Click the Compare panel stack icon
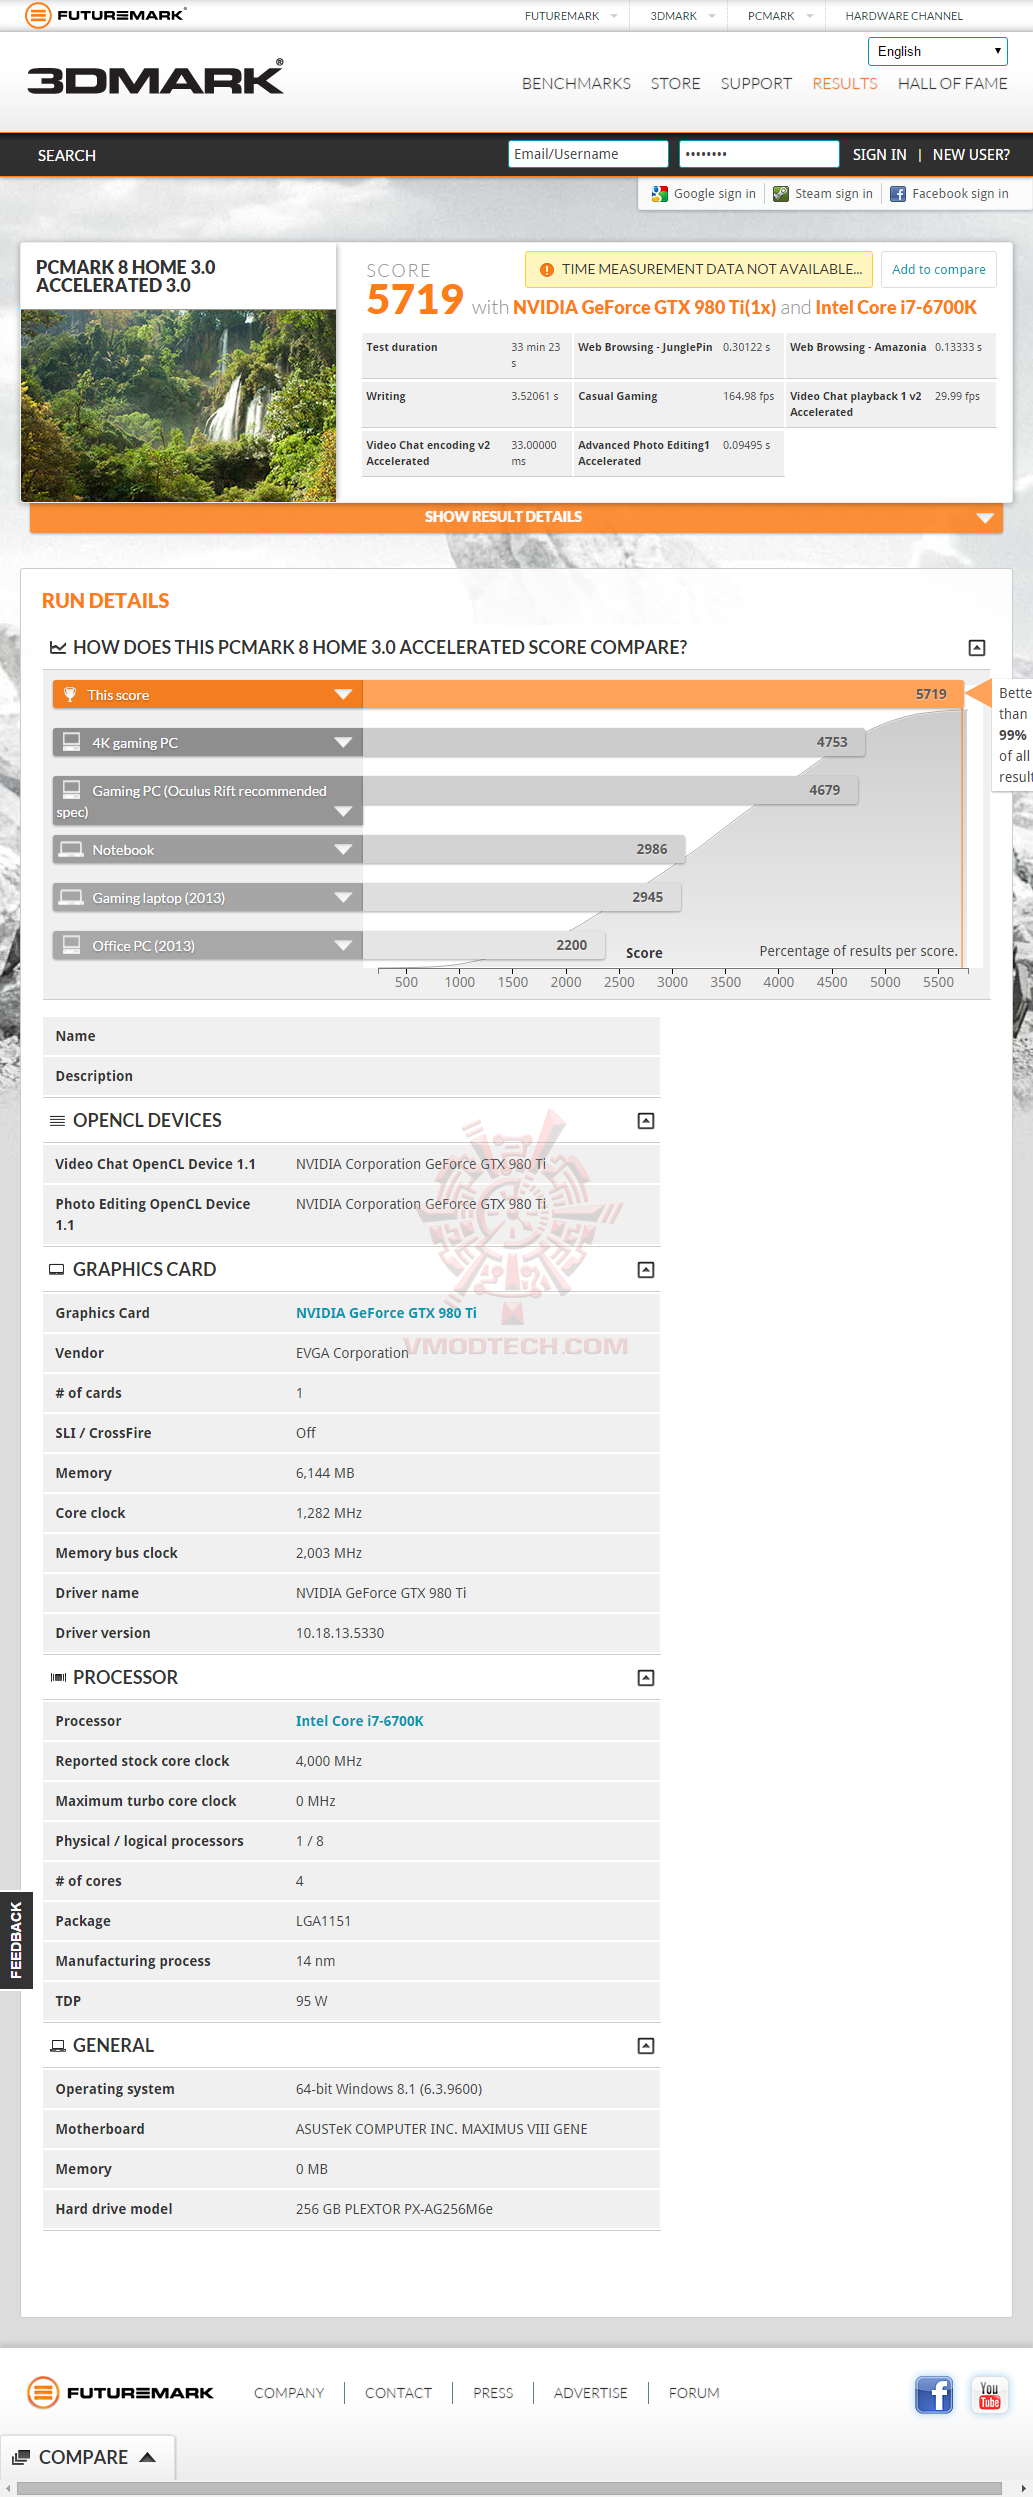 (21, 2457)
